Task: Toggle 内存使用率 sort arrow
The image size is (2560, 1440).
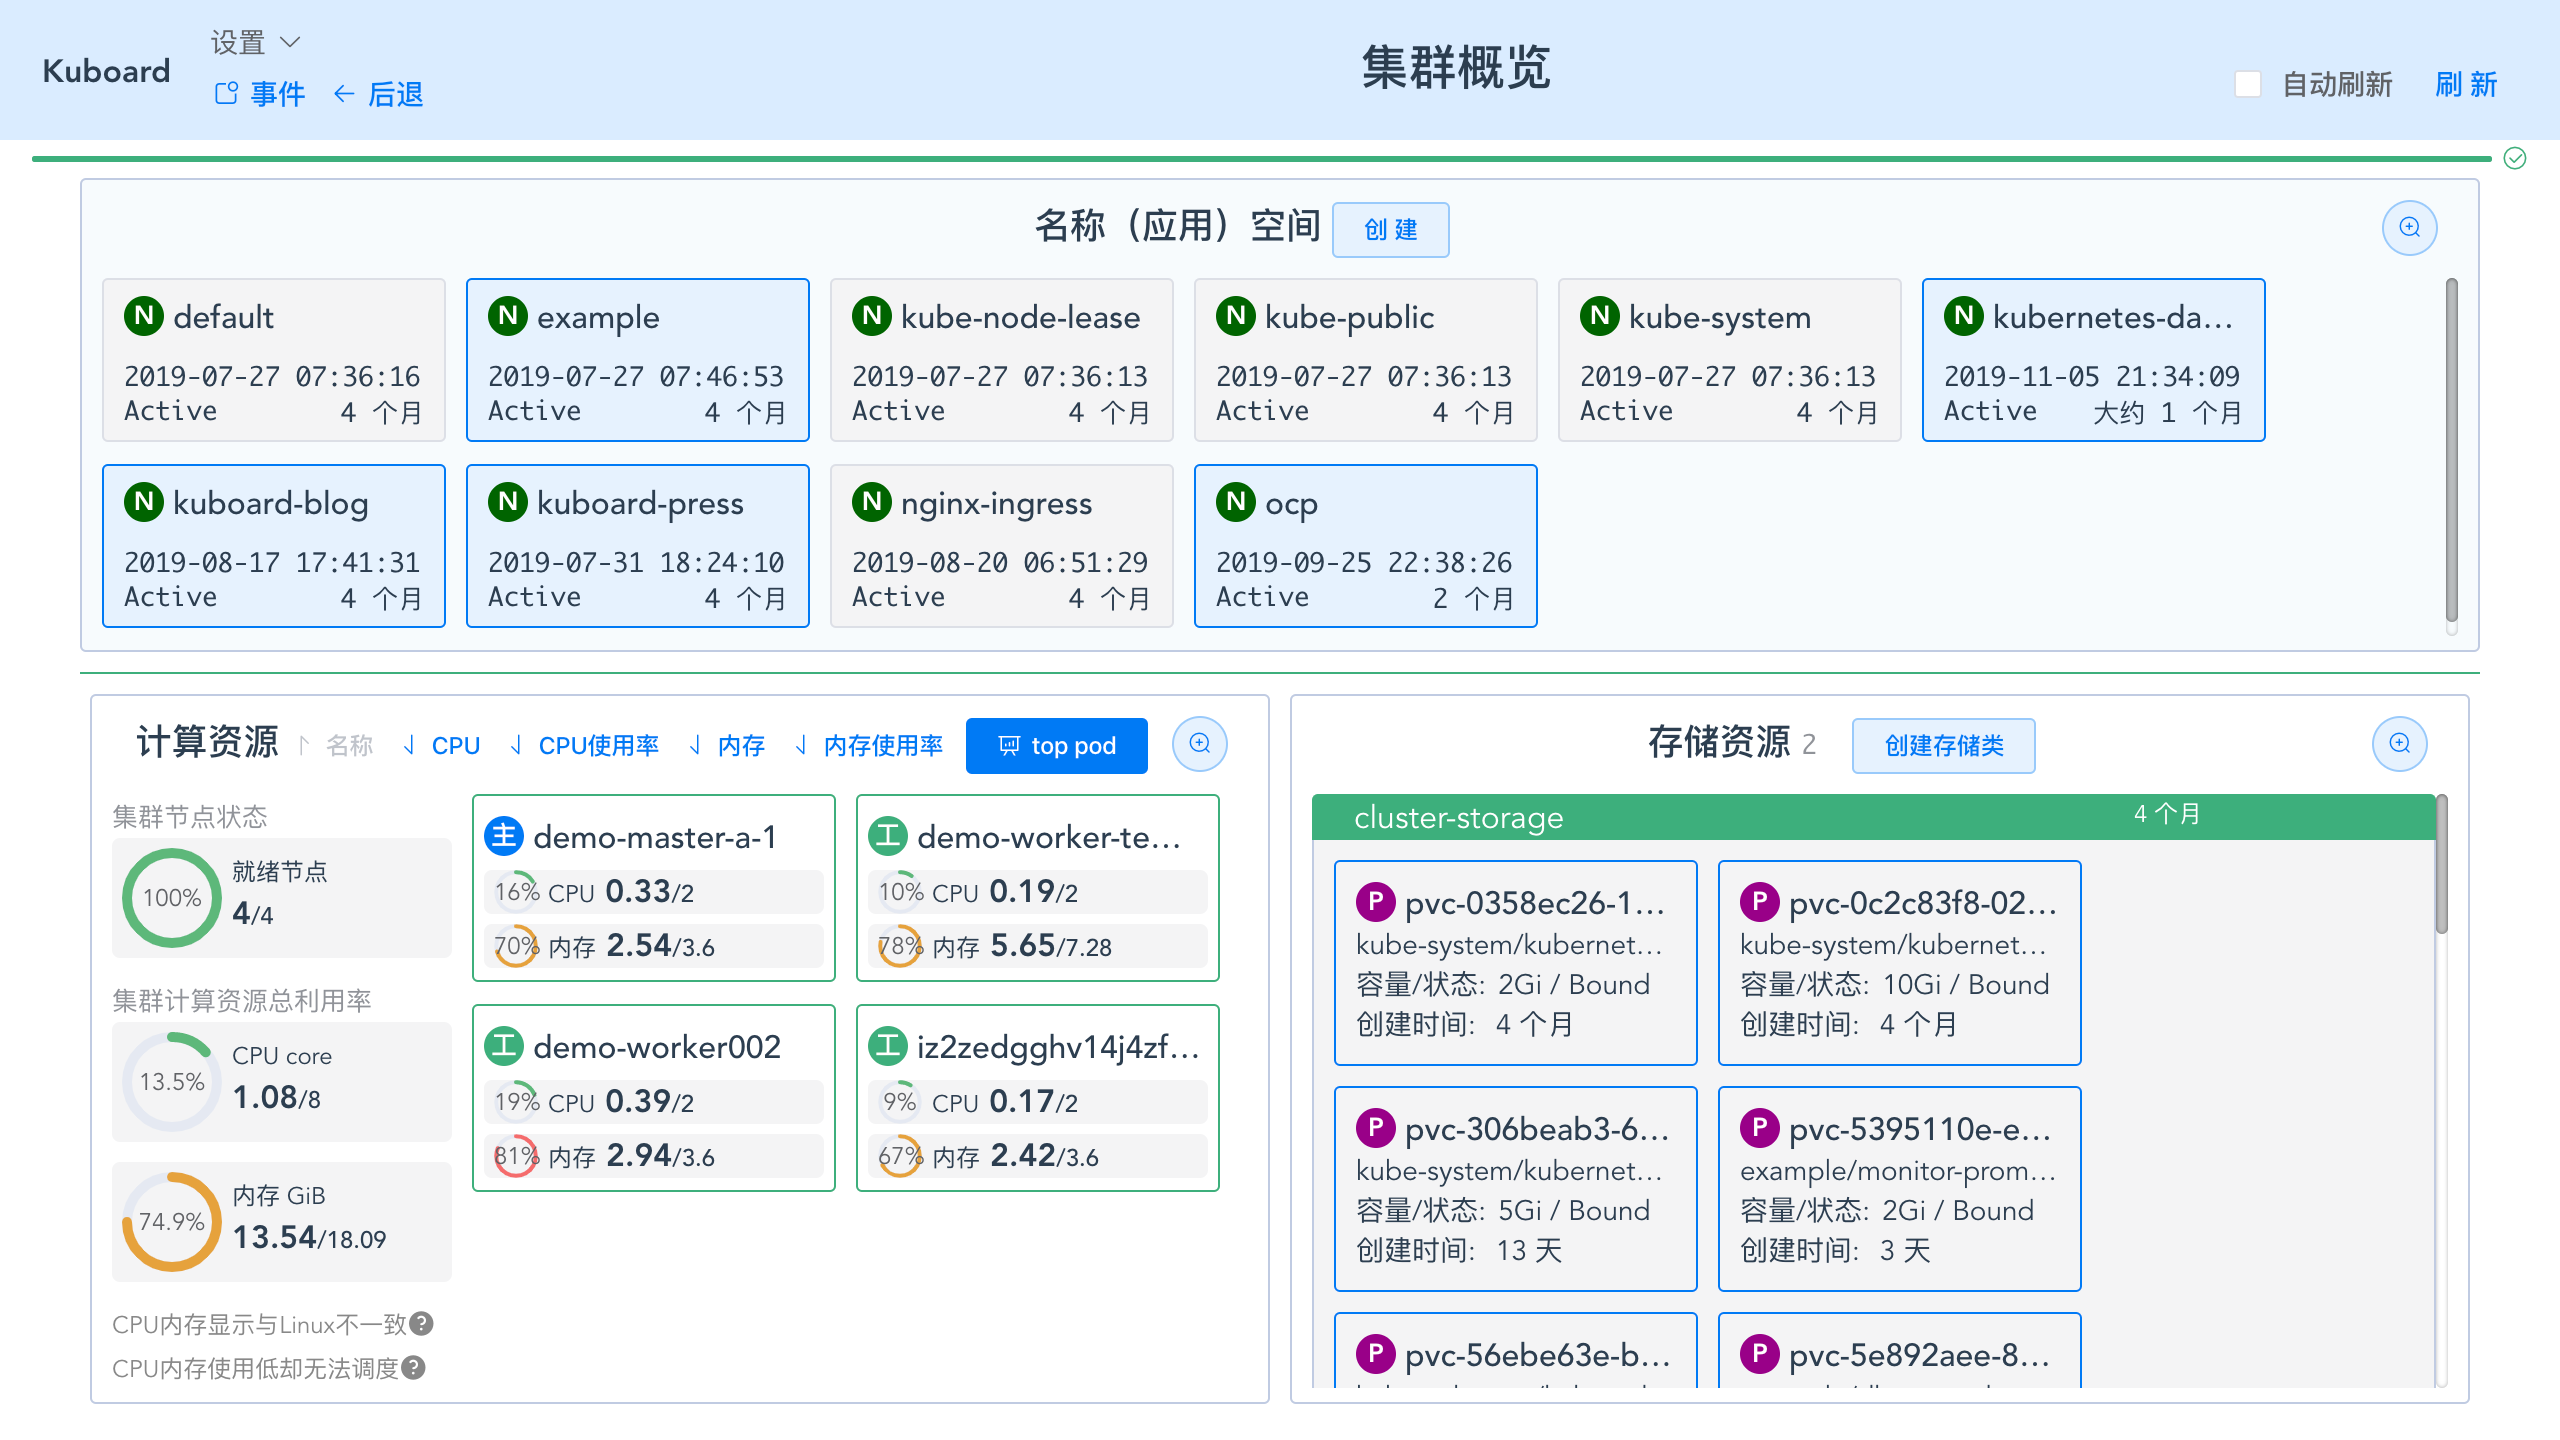Action: coord(800,745)
